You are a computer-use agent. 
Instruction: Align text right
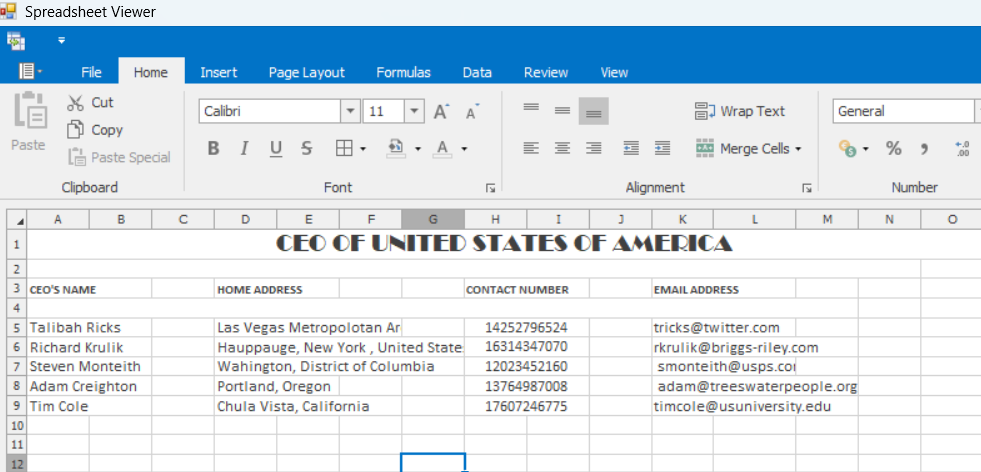[x=593, y=148]
